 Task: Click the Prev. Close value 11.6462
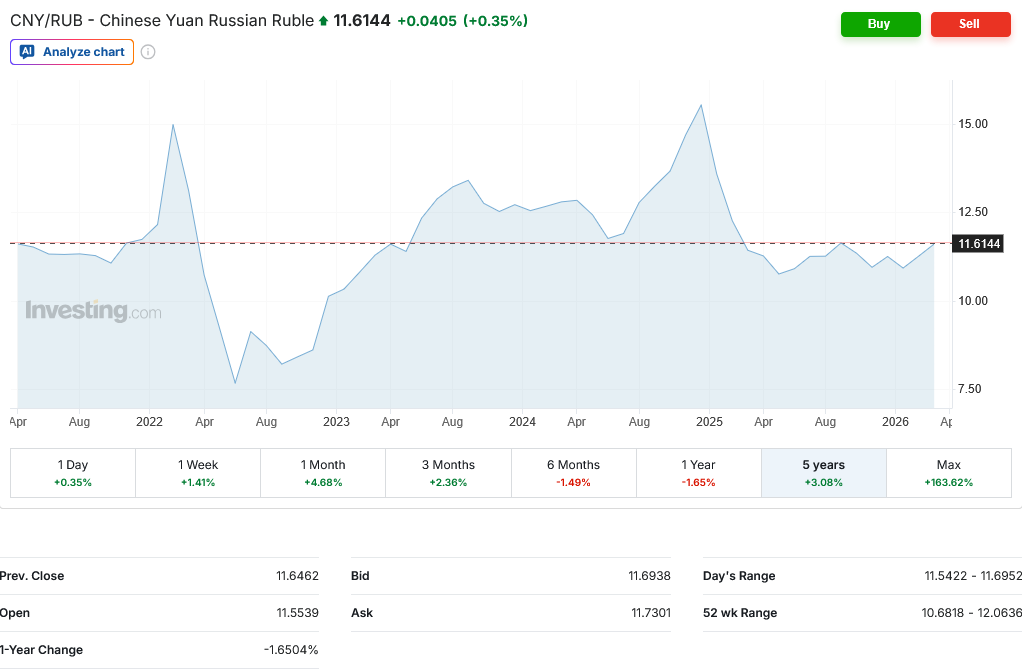(x=297, y=576)
